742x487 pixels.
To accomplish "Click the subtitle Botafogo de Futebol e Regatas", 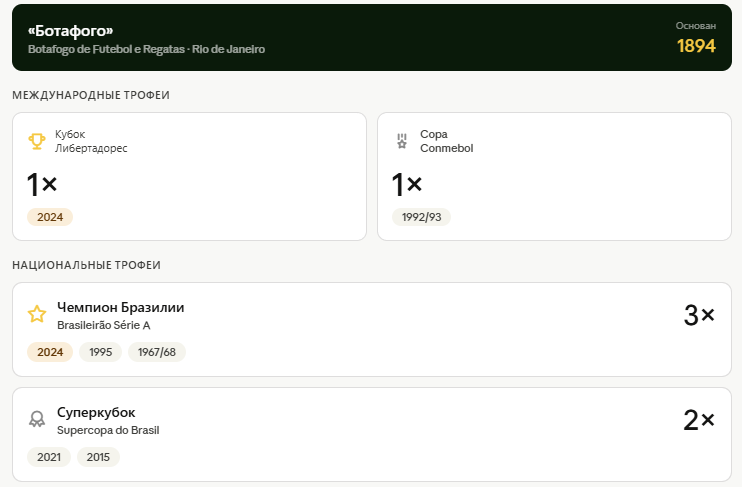I will point(106,49).
